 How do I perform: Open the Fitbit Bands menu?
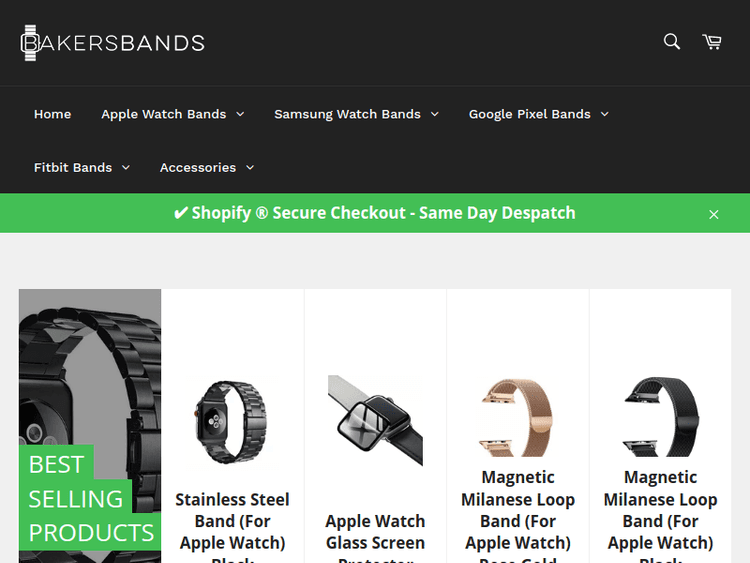[x=82, y=168]
